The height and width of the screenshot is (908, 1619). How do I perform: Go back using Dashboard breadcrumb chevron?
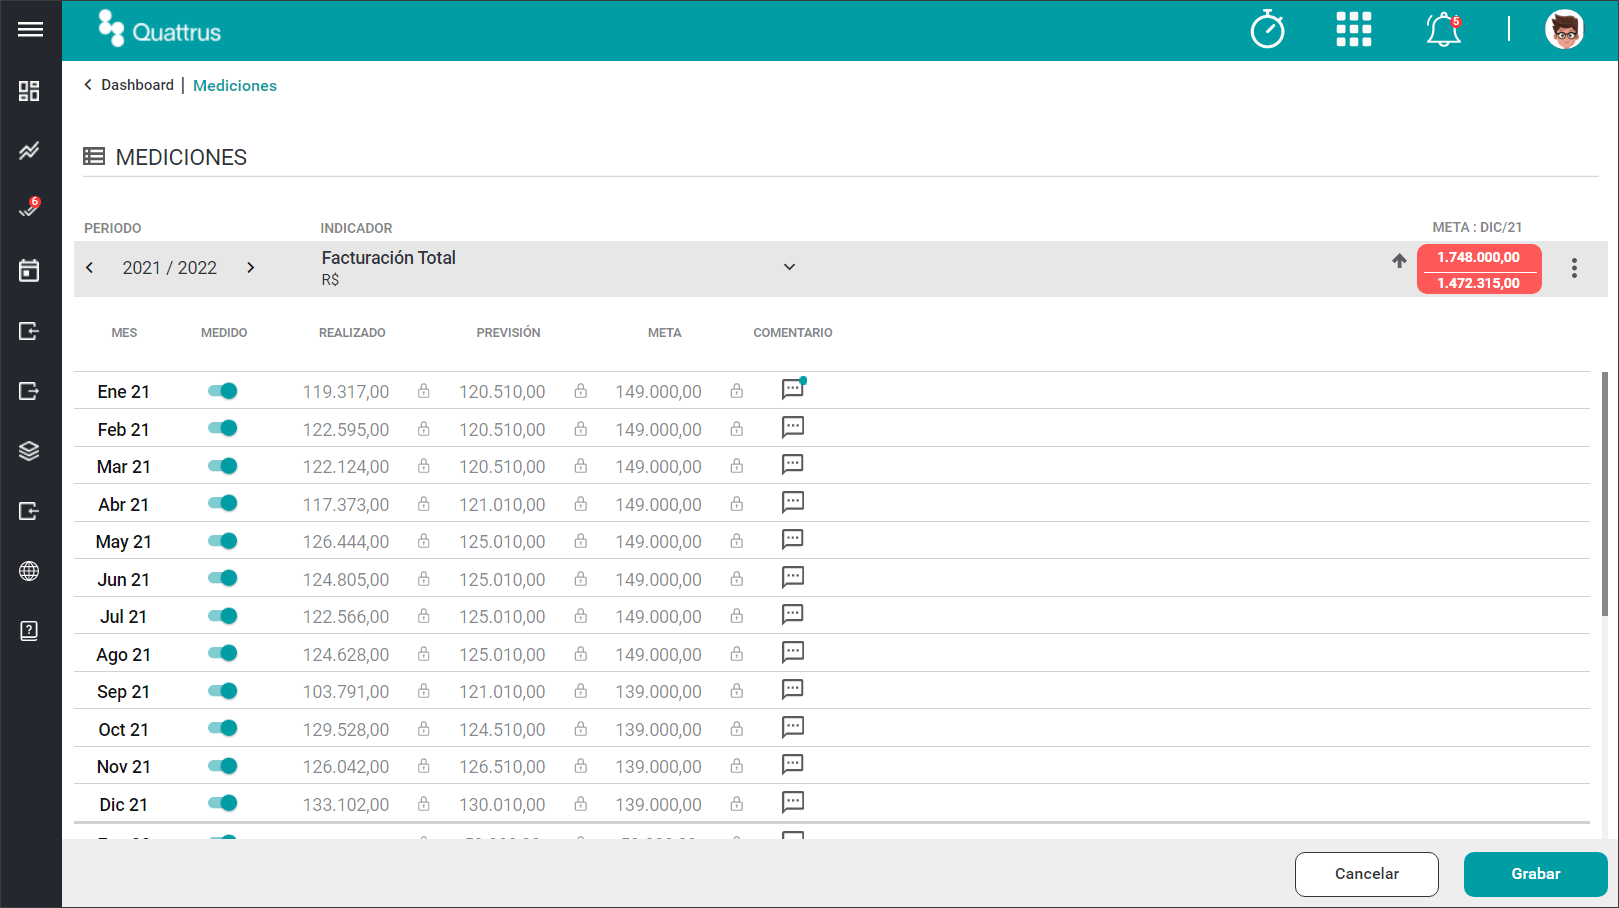[88, 85]
